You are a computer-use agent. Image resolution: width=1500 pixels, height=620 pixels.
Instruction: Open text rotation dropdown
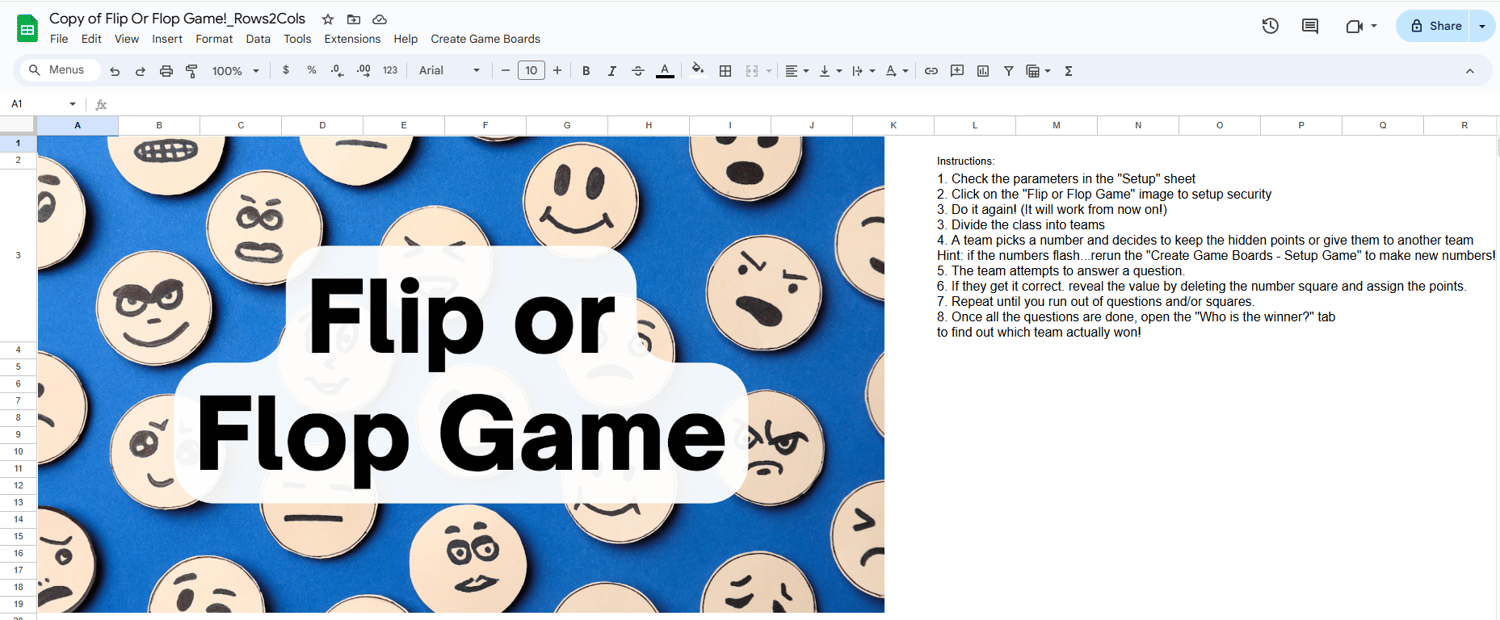pyautogui.click(x=897, y=71)
